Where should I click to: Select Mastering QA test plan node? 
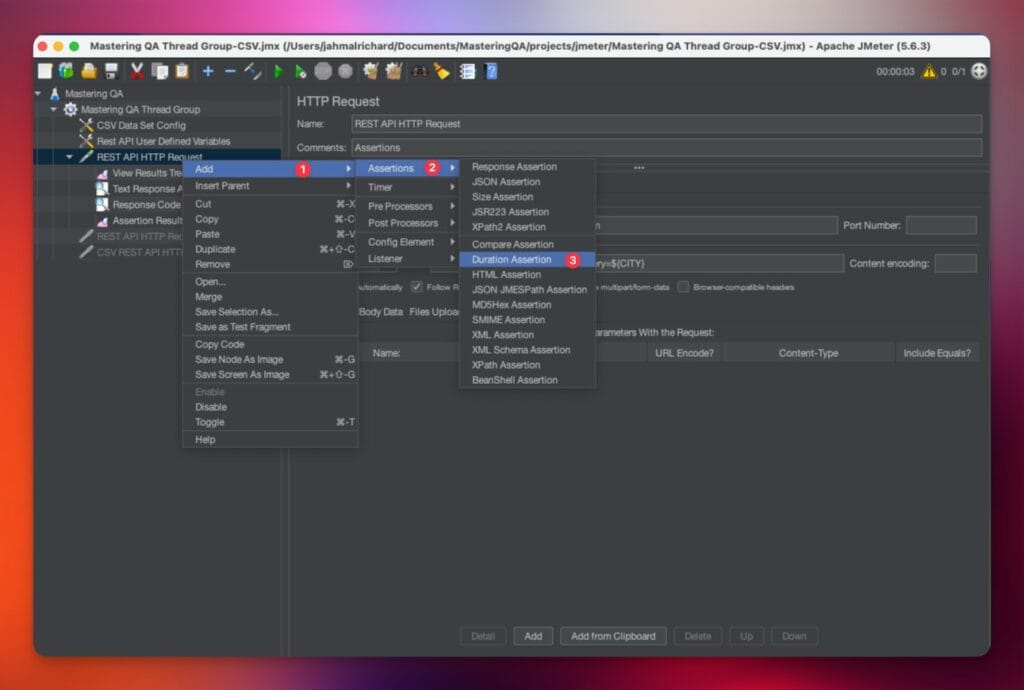tap(94, 93)
